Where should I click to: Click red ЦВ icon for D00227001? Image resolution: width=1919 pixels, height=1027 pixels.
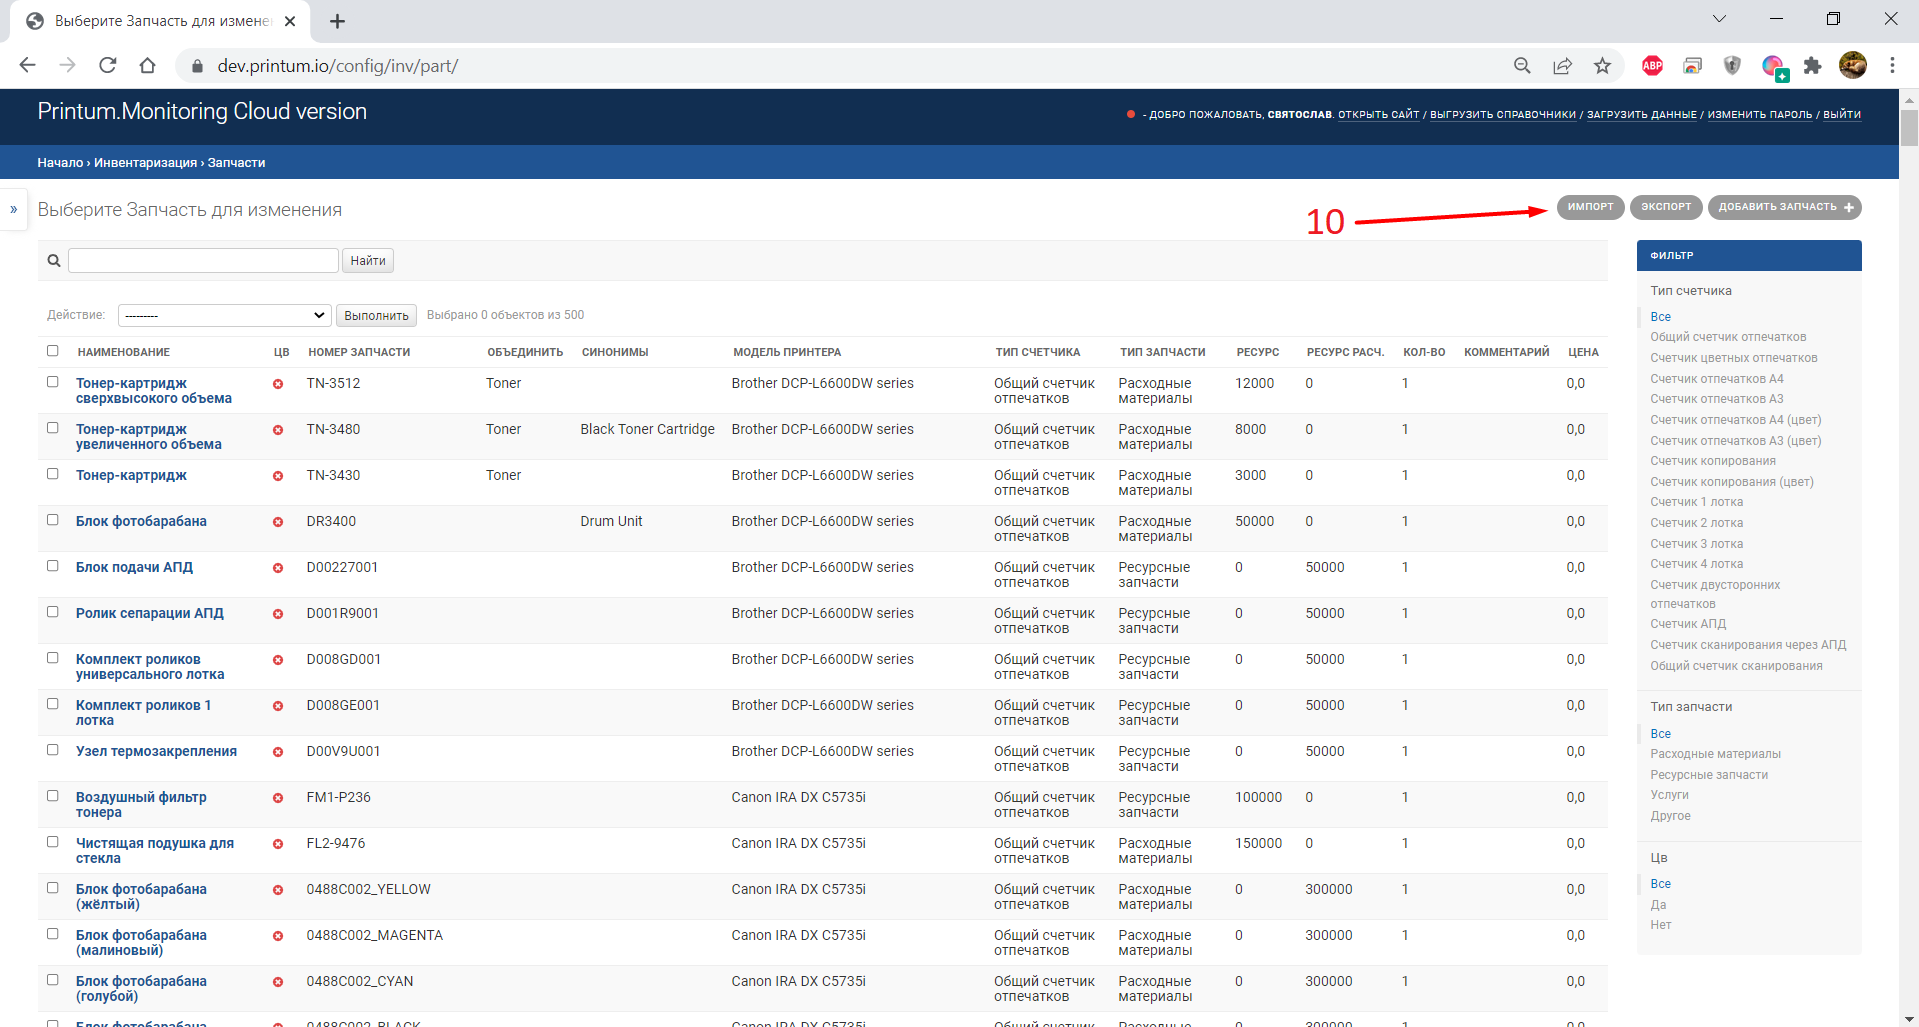(278, 568)
